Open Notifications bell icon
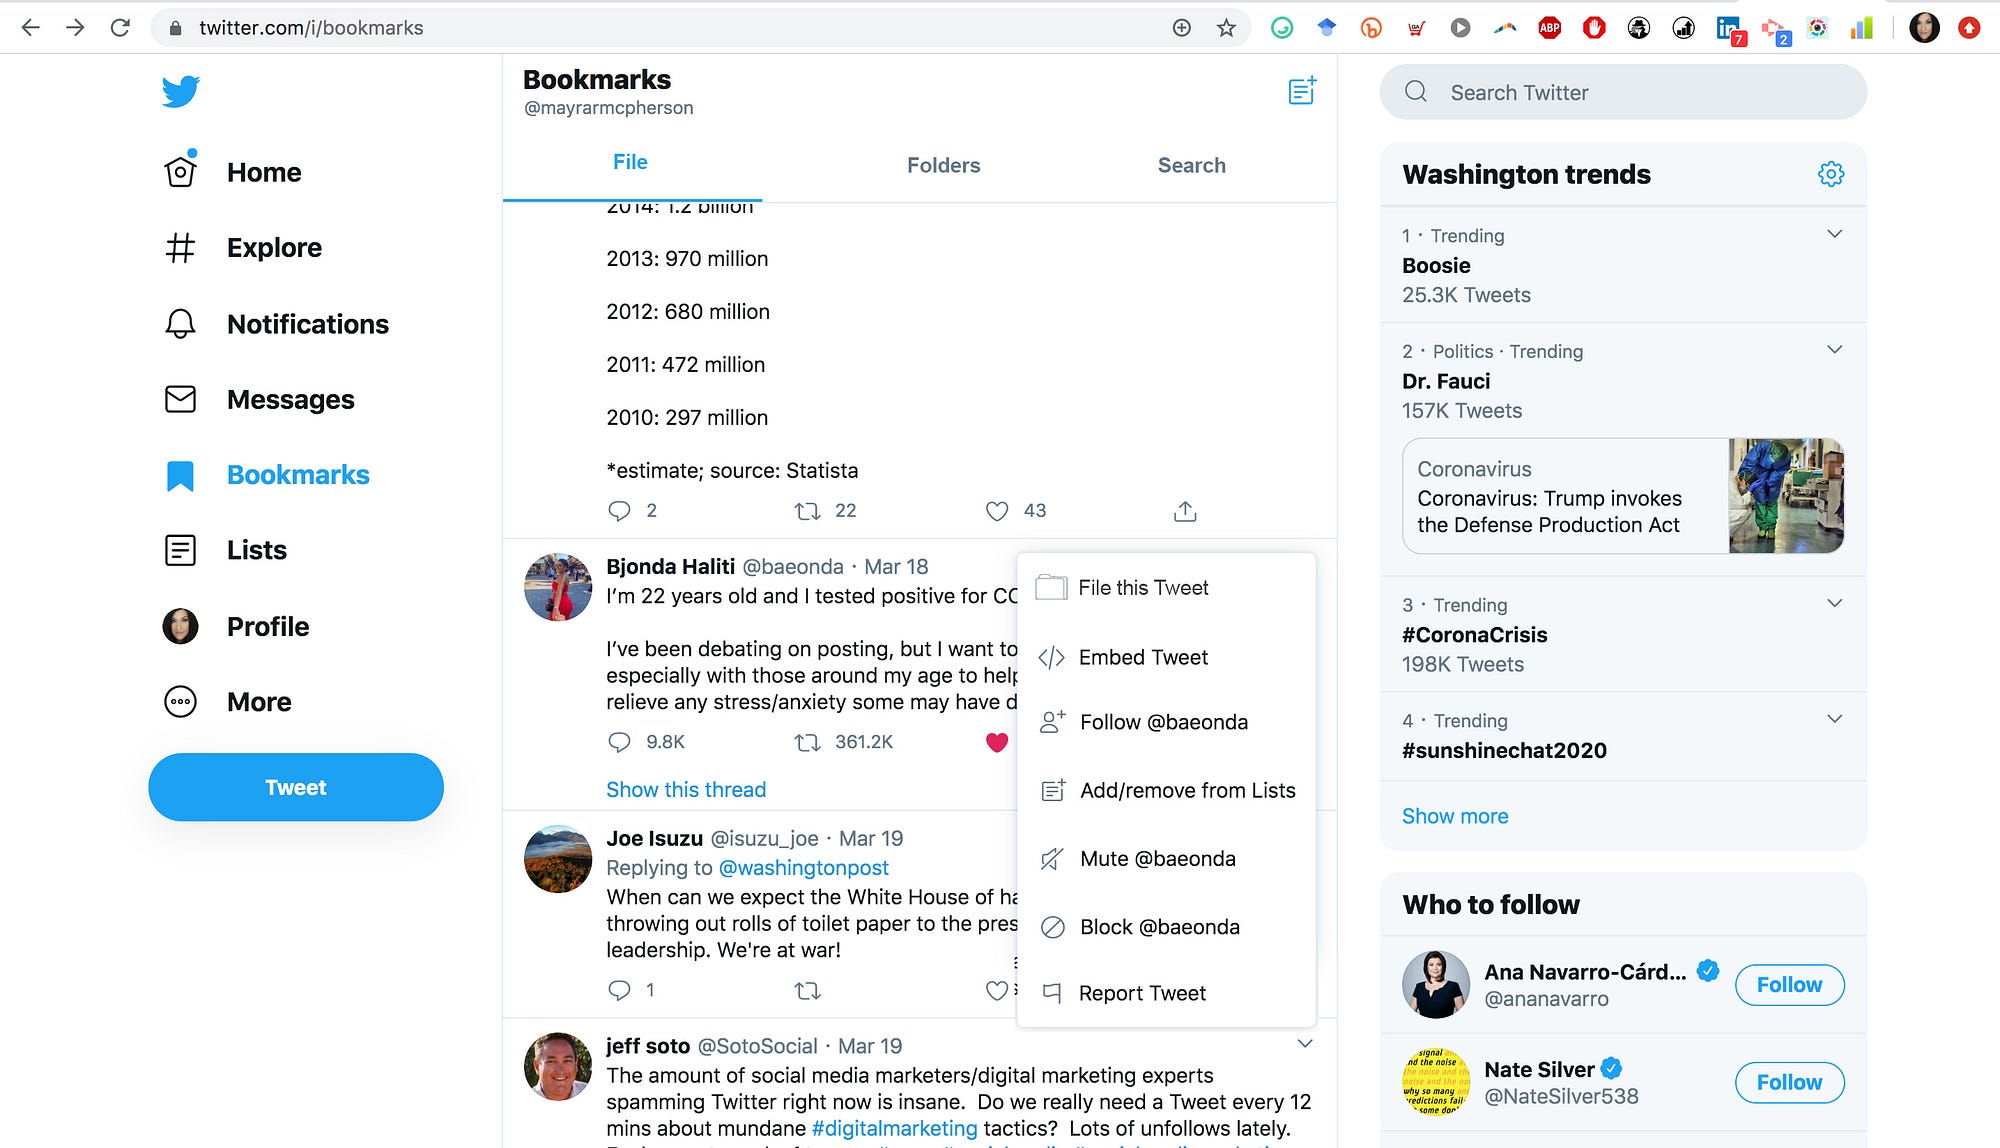 click(x=180, y=324)
